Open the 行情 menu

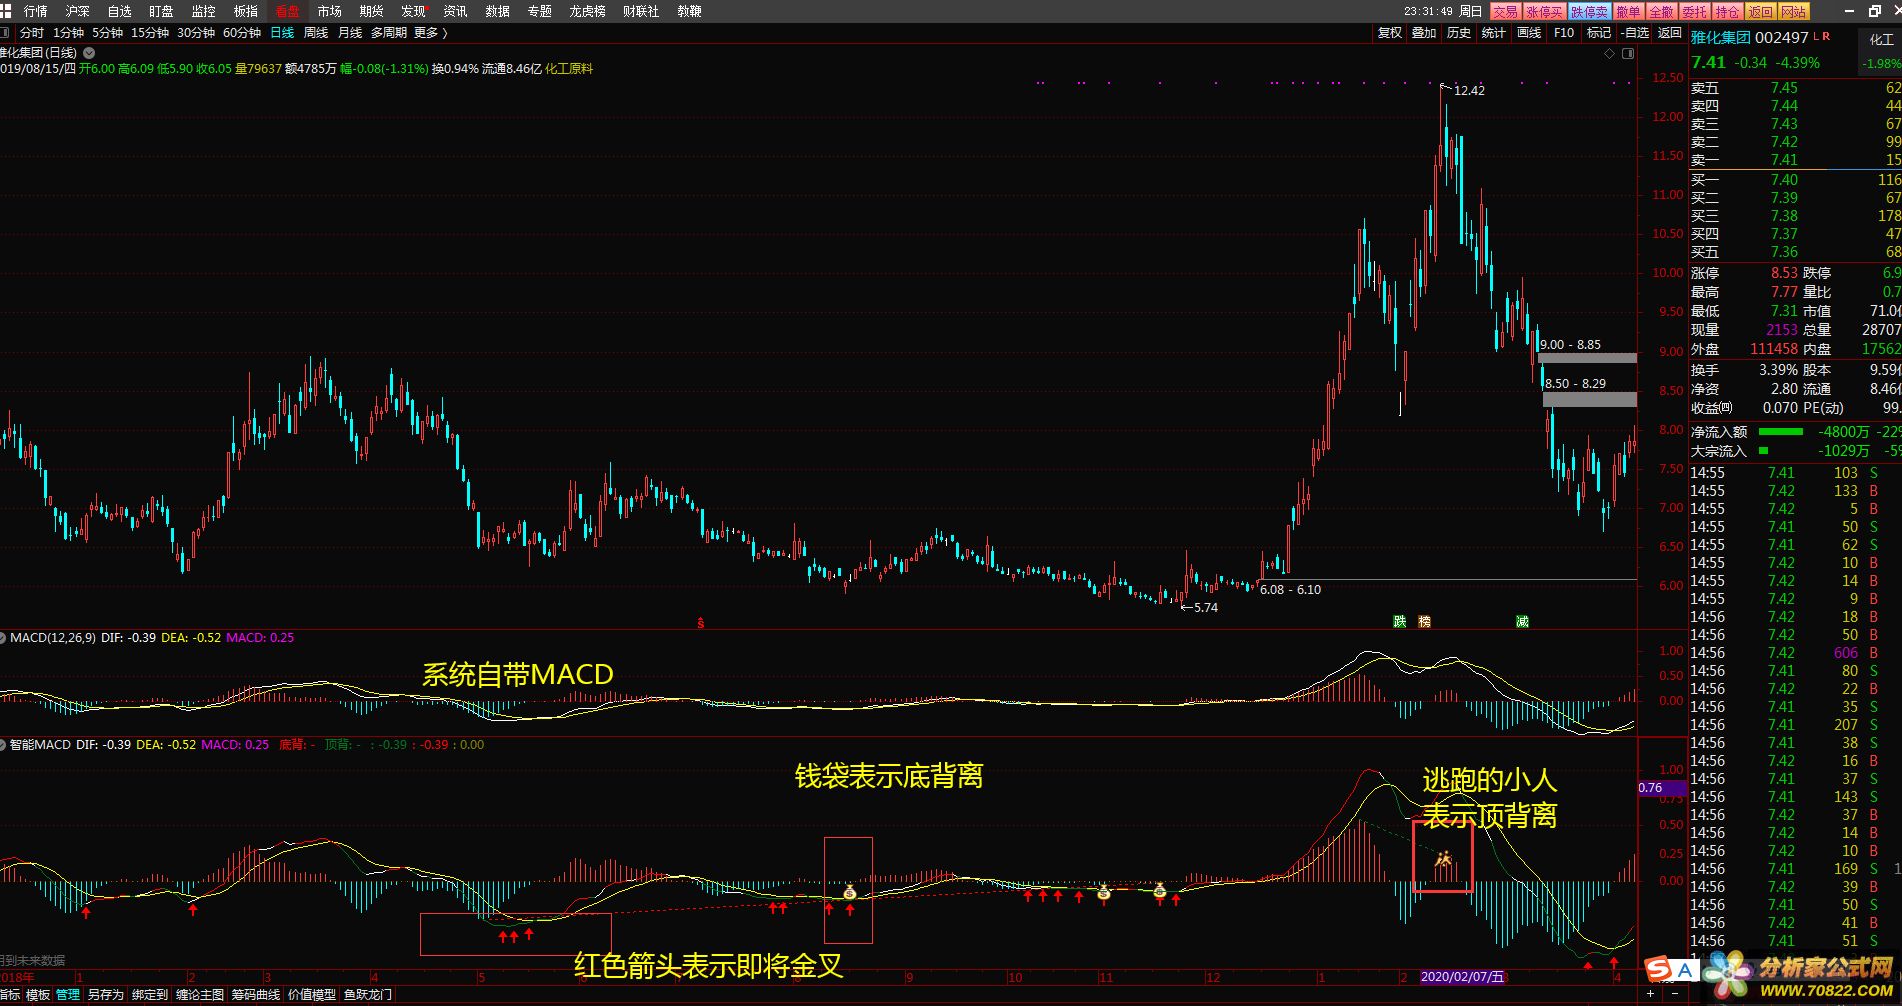click(35, 11)
